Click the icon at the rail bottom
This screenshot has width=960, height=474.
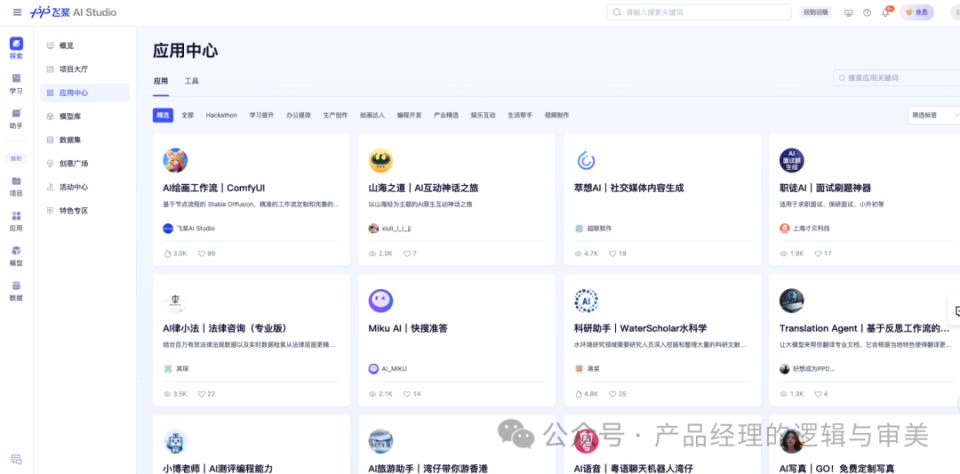click(x=17, y=459)
